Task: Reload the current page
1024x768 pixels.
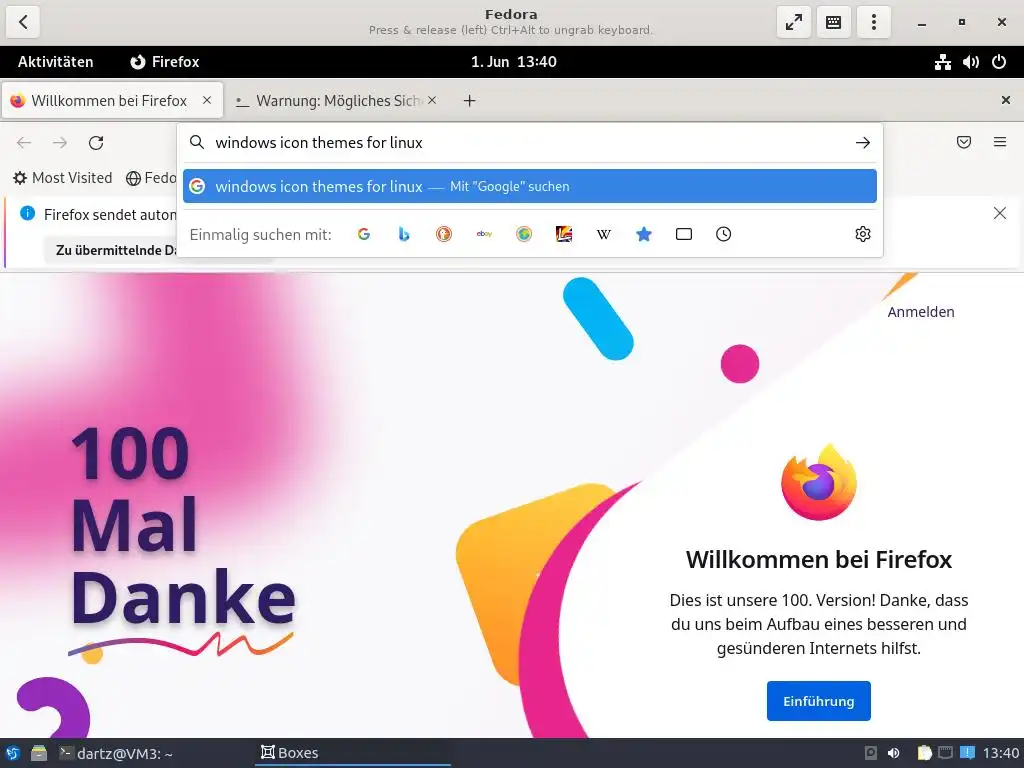Action: click(96, 142)
